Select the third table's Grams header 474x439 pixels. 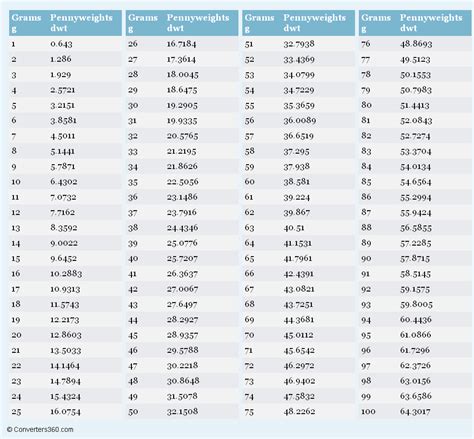coord(259,23)
